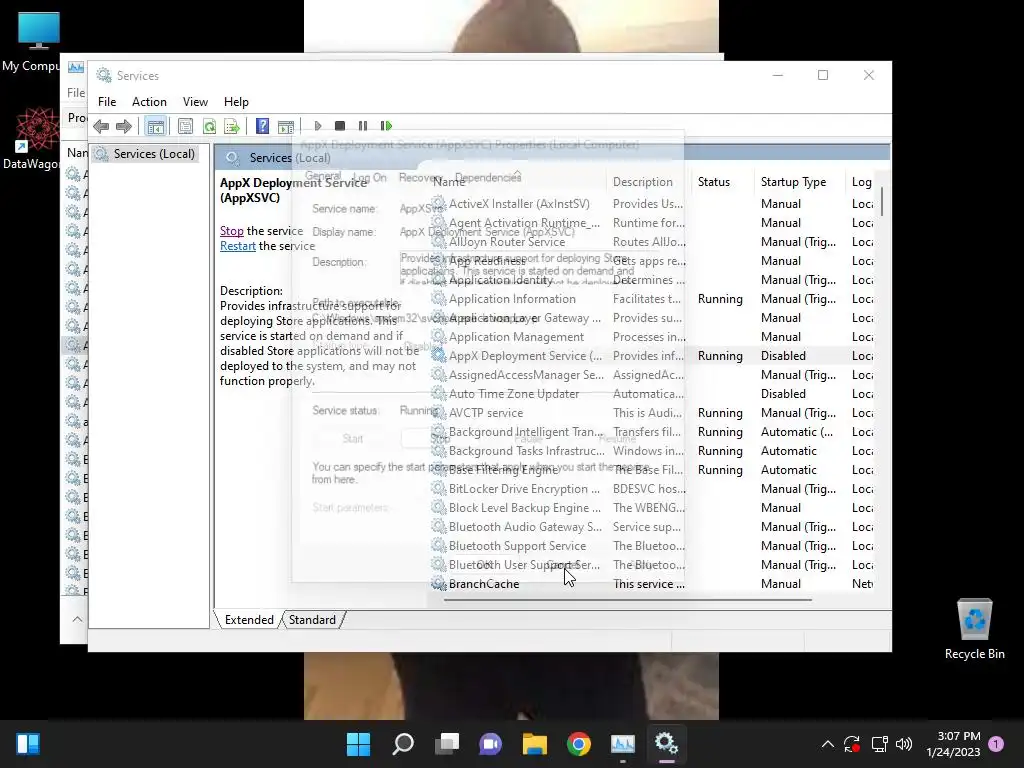Select the Auto Time Zone Updater service
The image size is (1024, 768).
652,394
